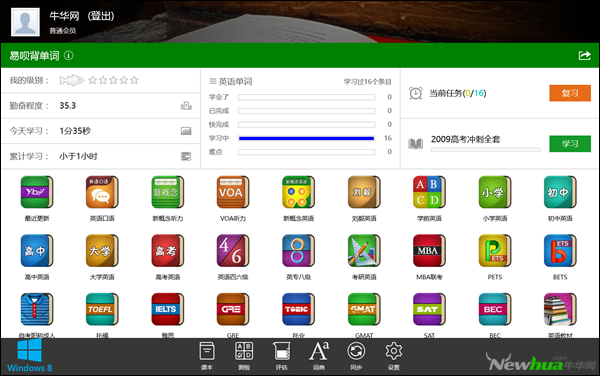Click the 35.3 diligence value
This screenshot has width=600, height=376.
click(67, 106)
